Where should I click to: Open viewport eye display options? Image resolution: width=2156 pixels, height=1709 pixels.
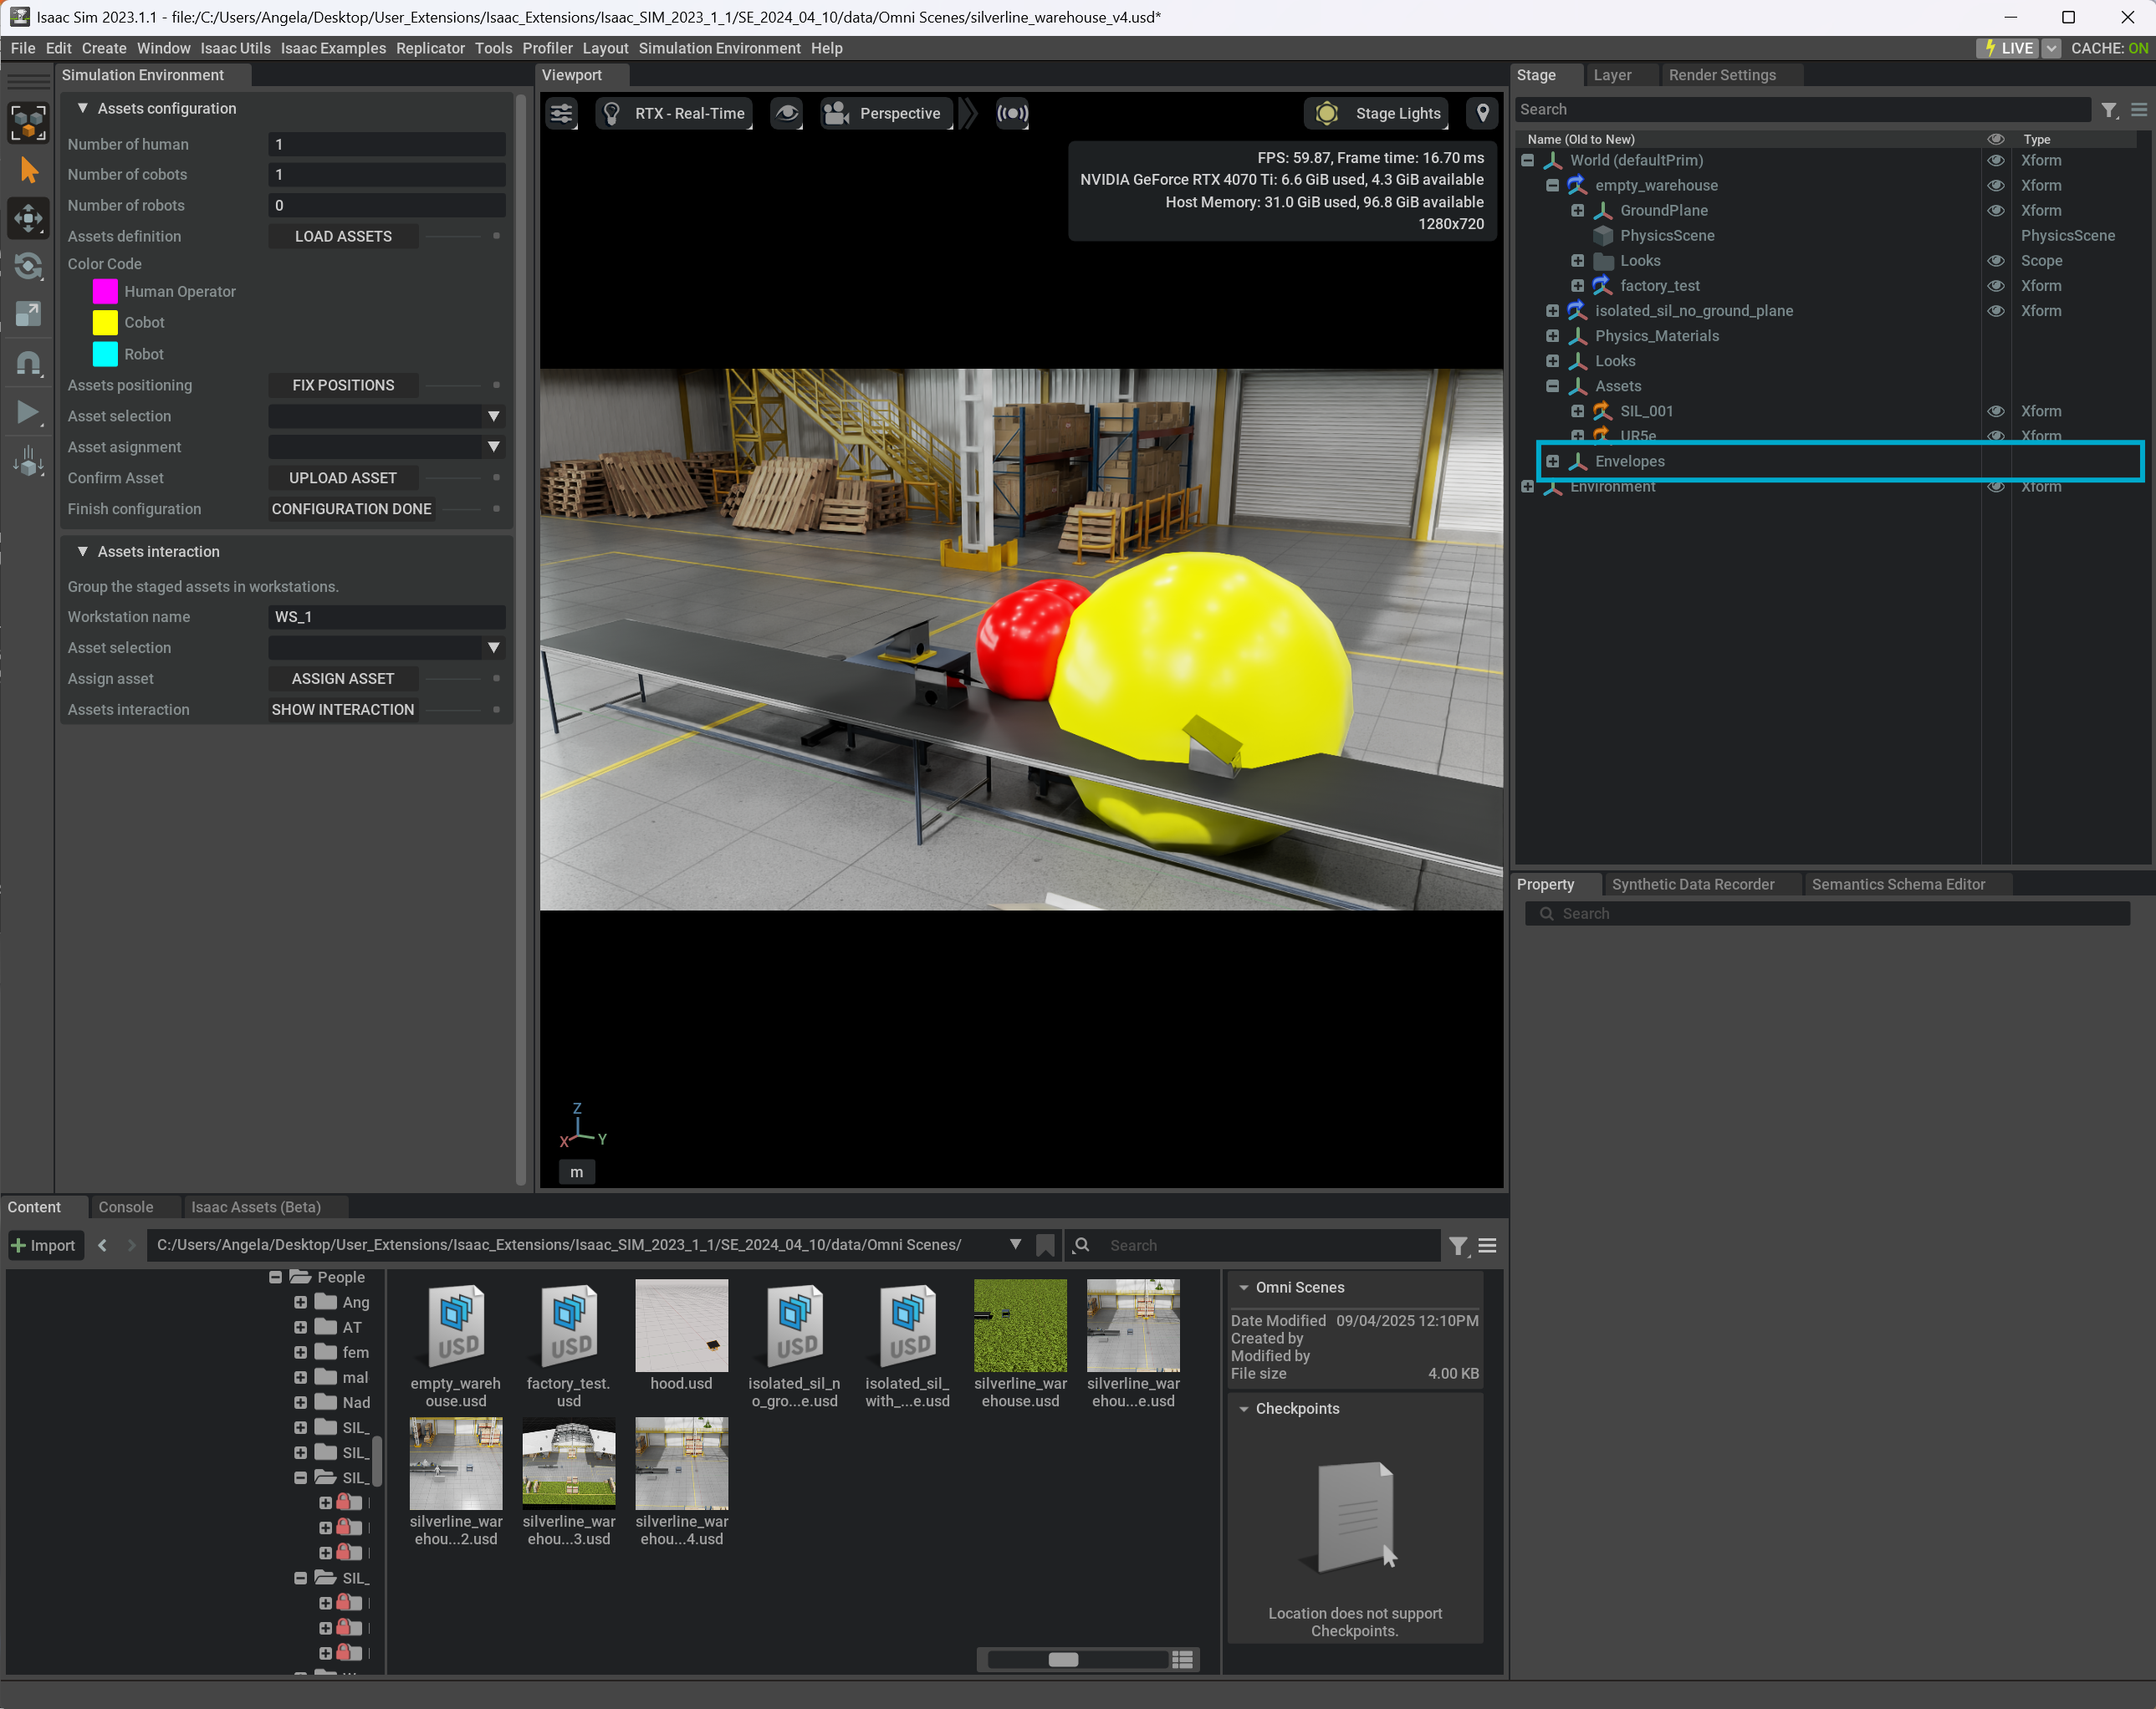pyautogui.click(x=787, y=113)
